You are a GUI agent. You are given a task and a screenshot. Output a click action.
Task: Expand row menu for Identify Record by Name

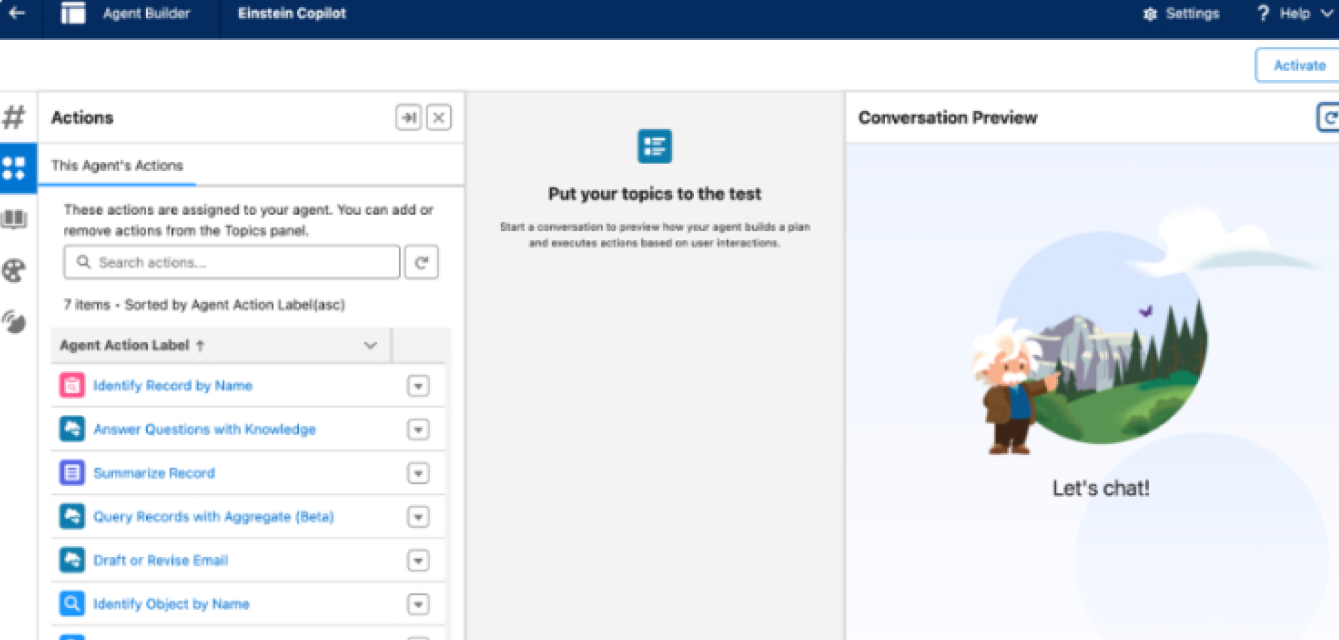coord(418,386)
